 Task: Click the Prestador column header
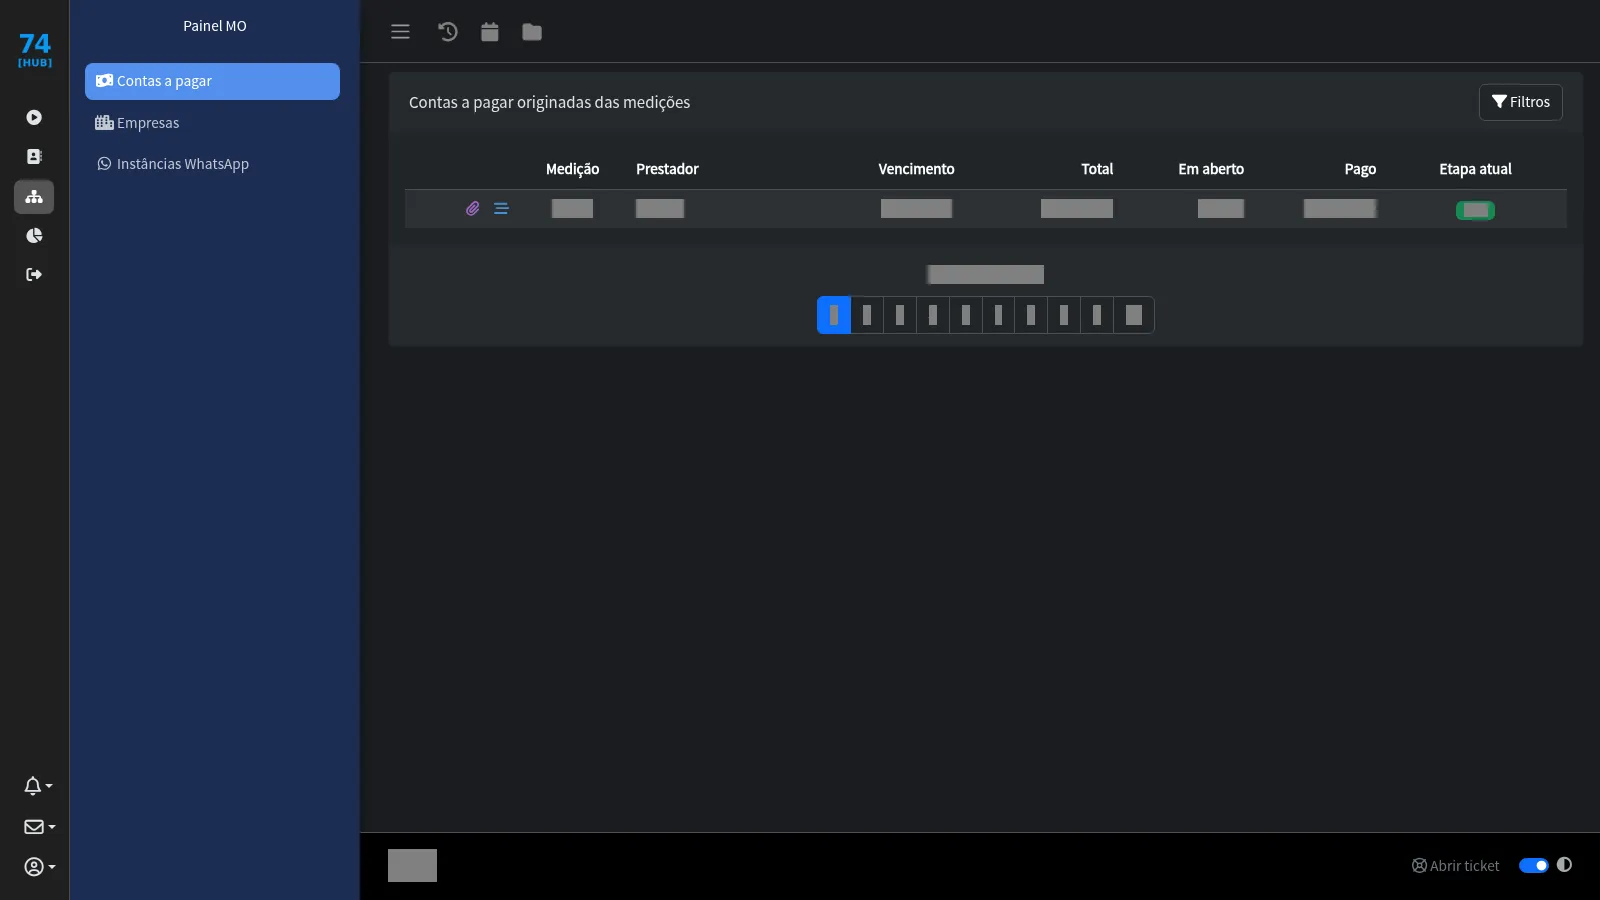coord(667,169)
